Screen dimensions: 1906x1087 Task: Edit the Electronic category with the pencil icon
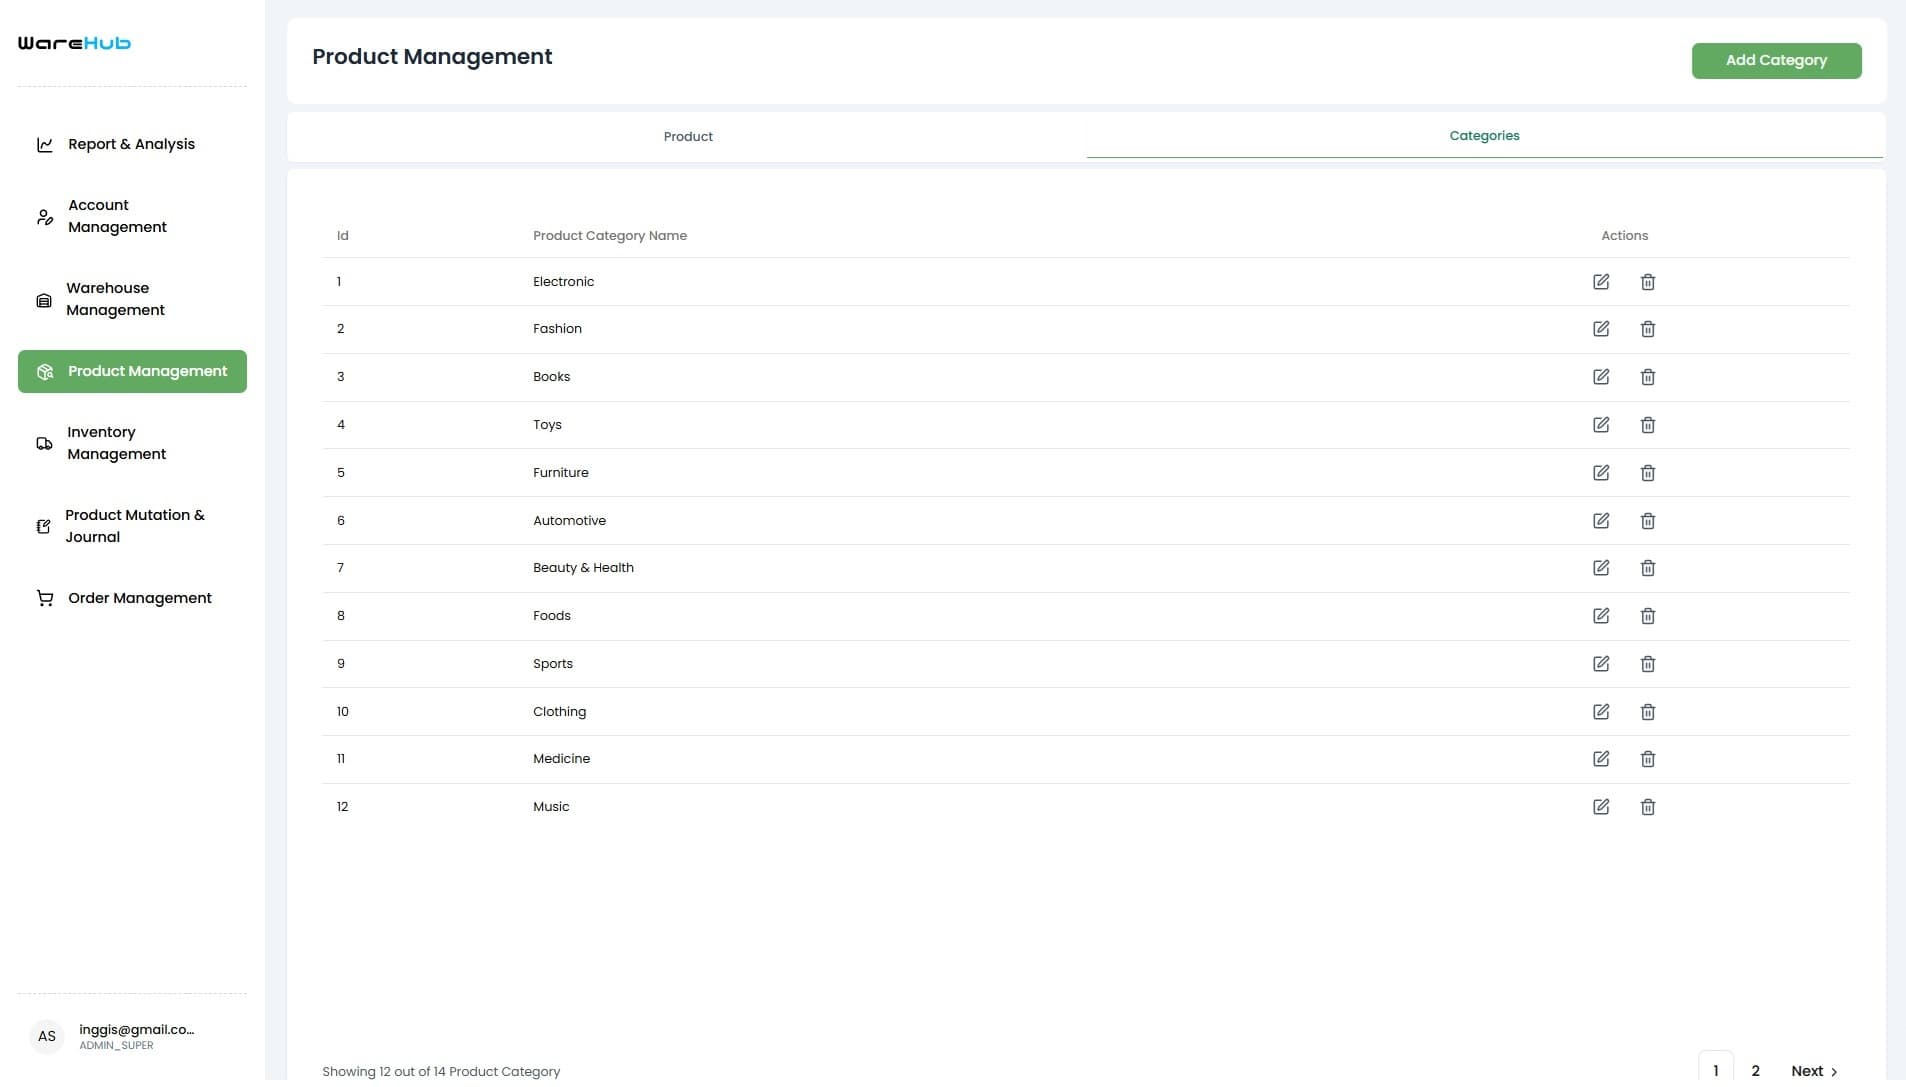pyautogui.click(x=1602, y=282)
